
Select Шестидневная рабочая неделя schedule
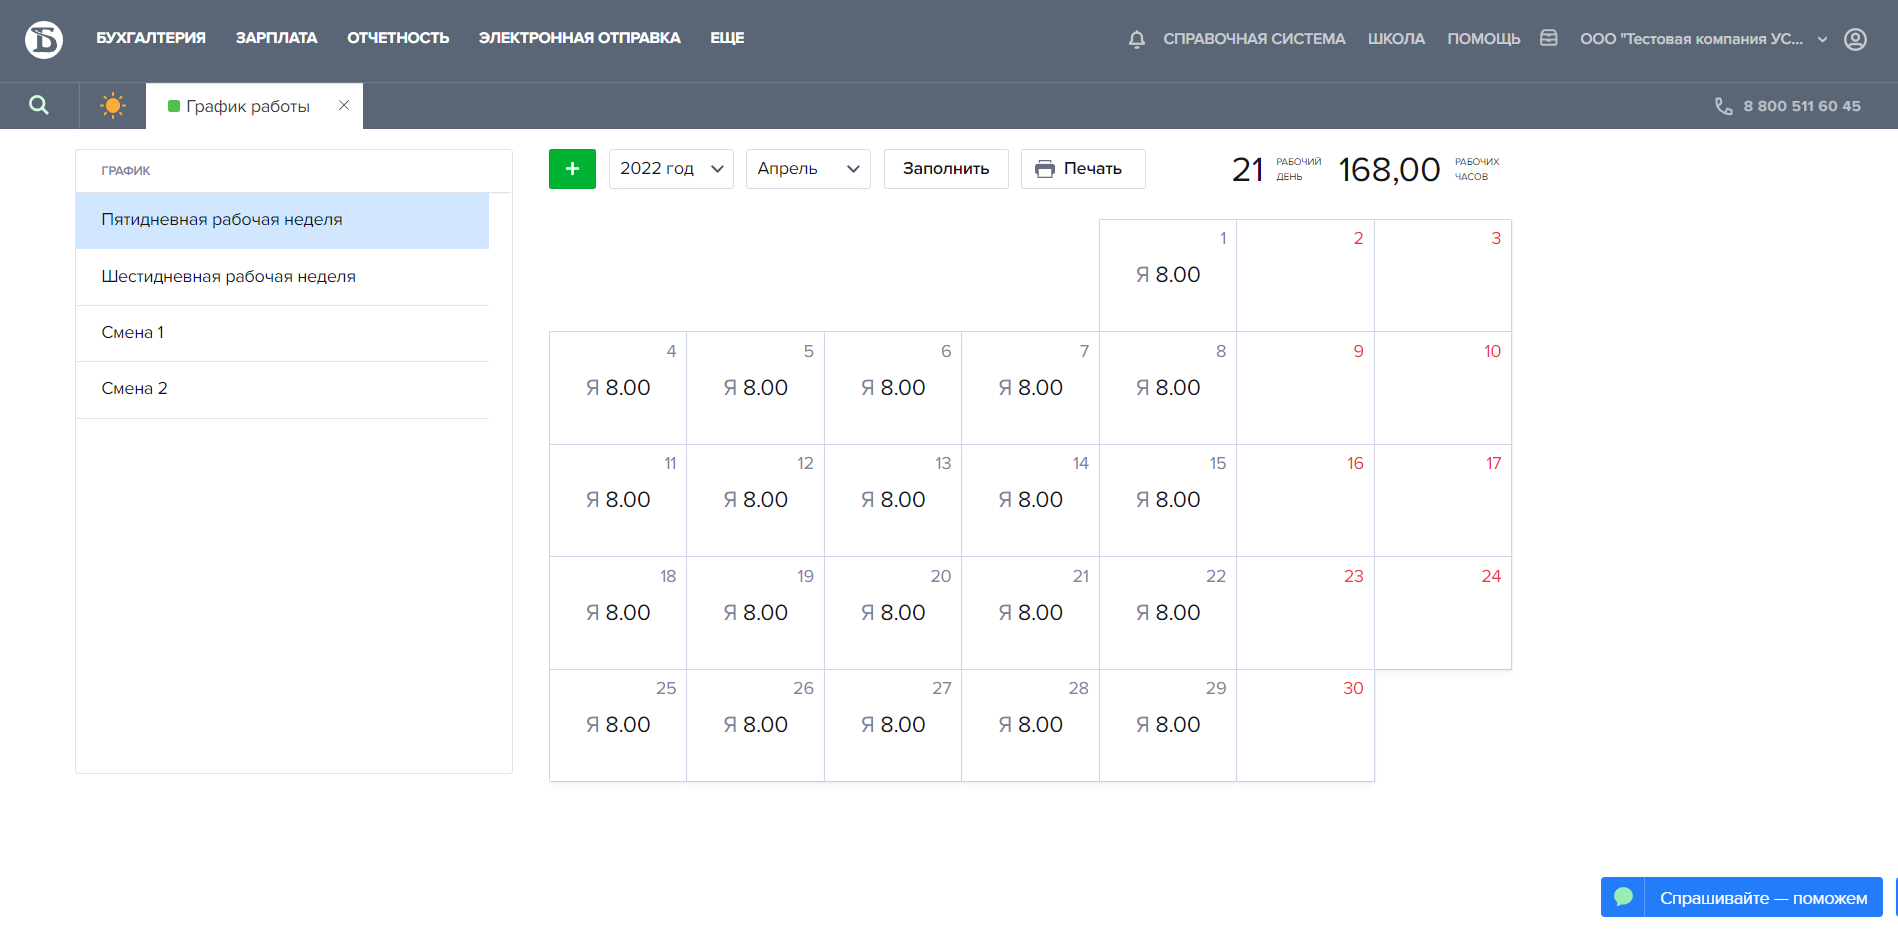click(282, 277)
